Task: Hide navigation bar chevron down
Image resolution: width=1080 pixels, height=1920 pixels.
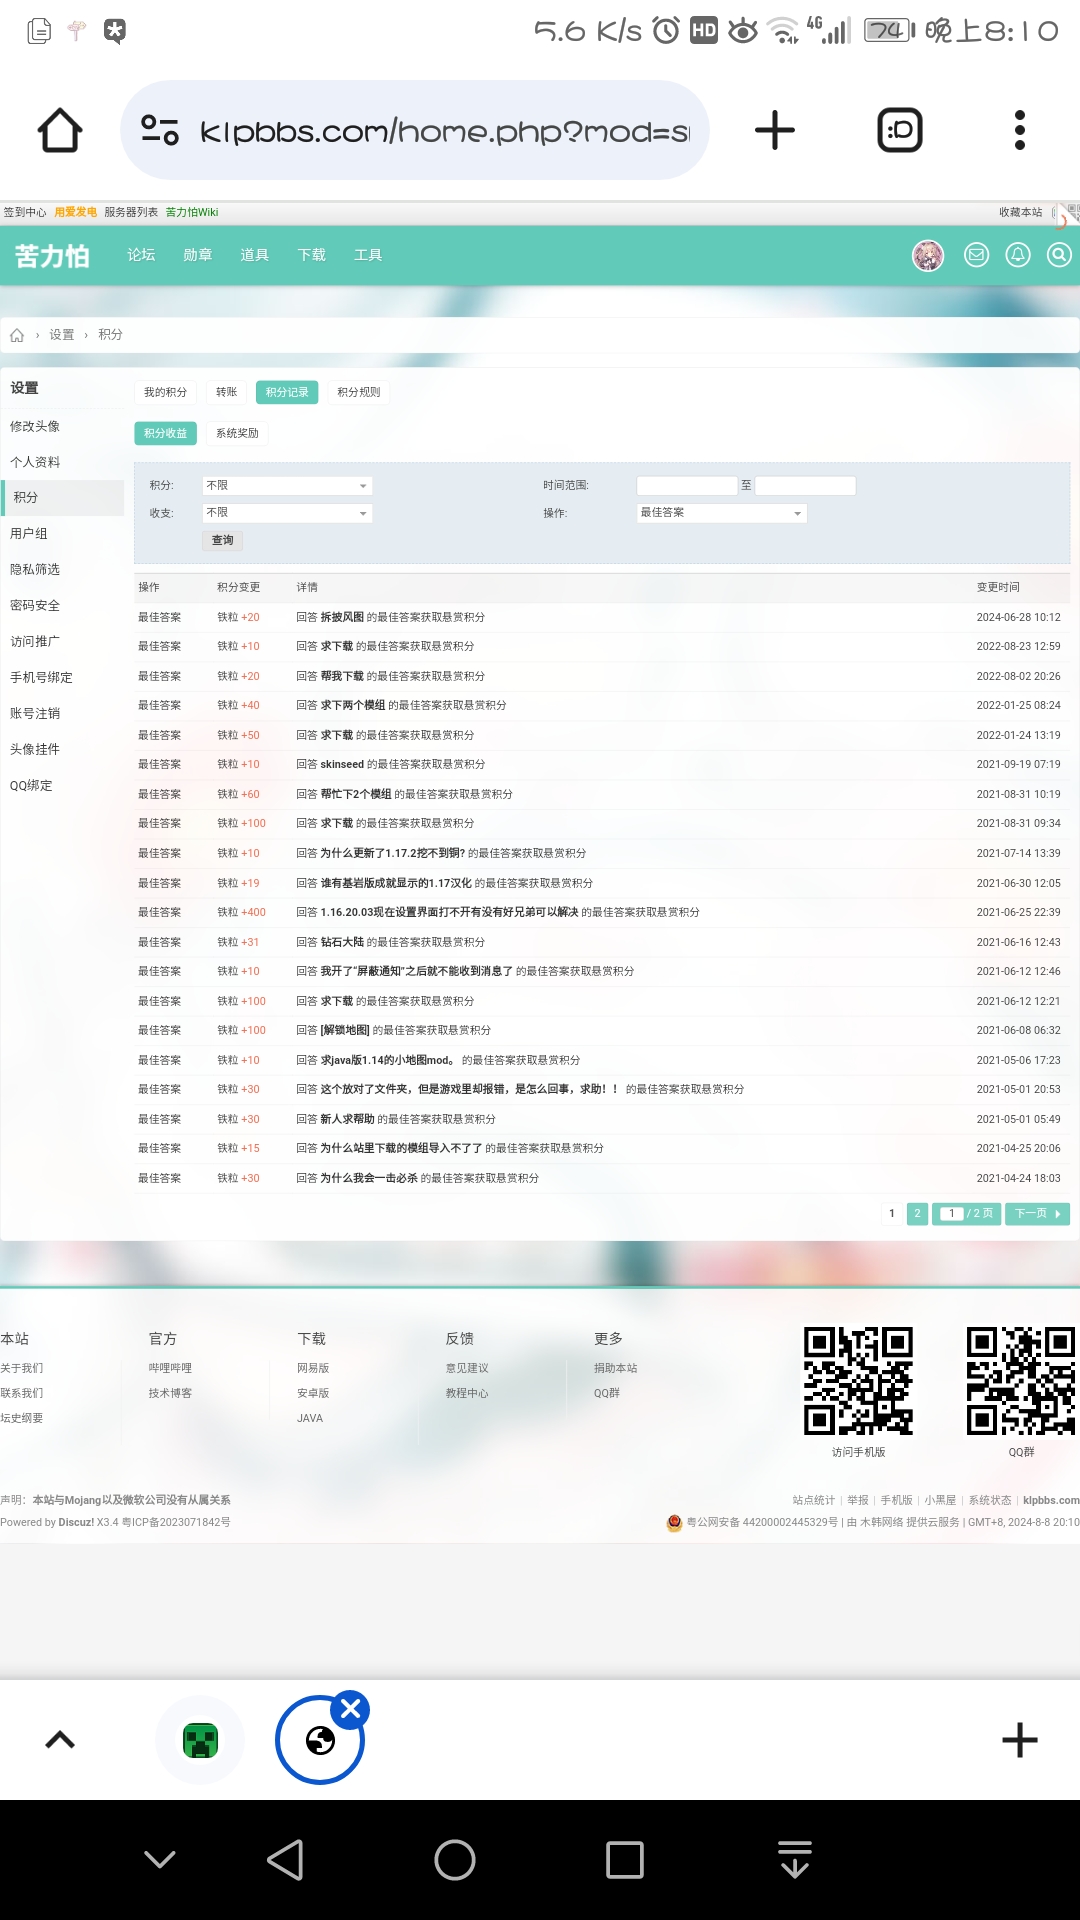Action: pos(160,1860)
